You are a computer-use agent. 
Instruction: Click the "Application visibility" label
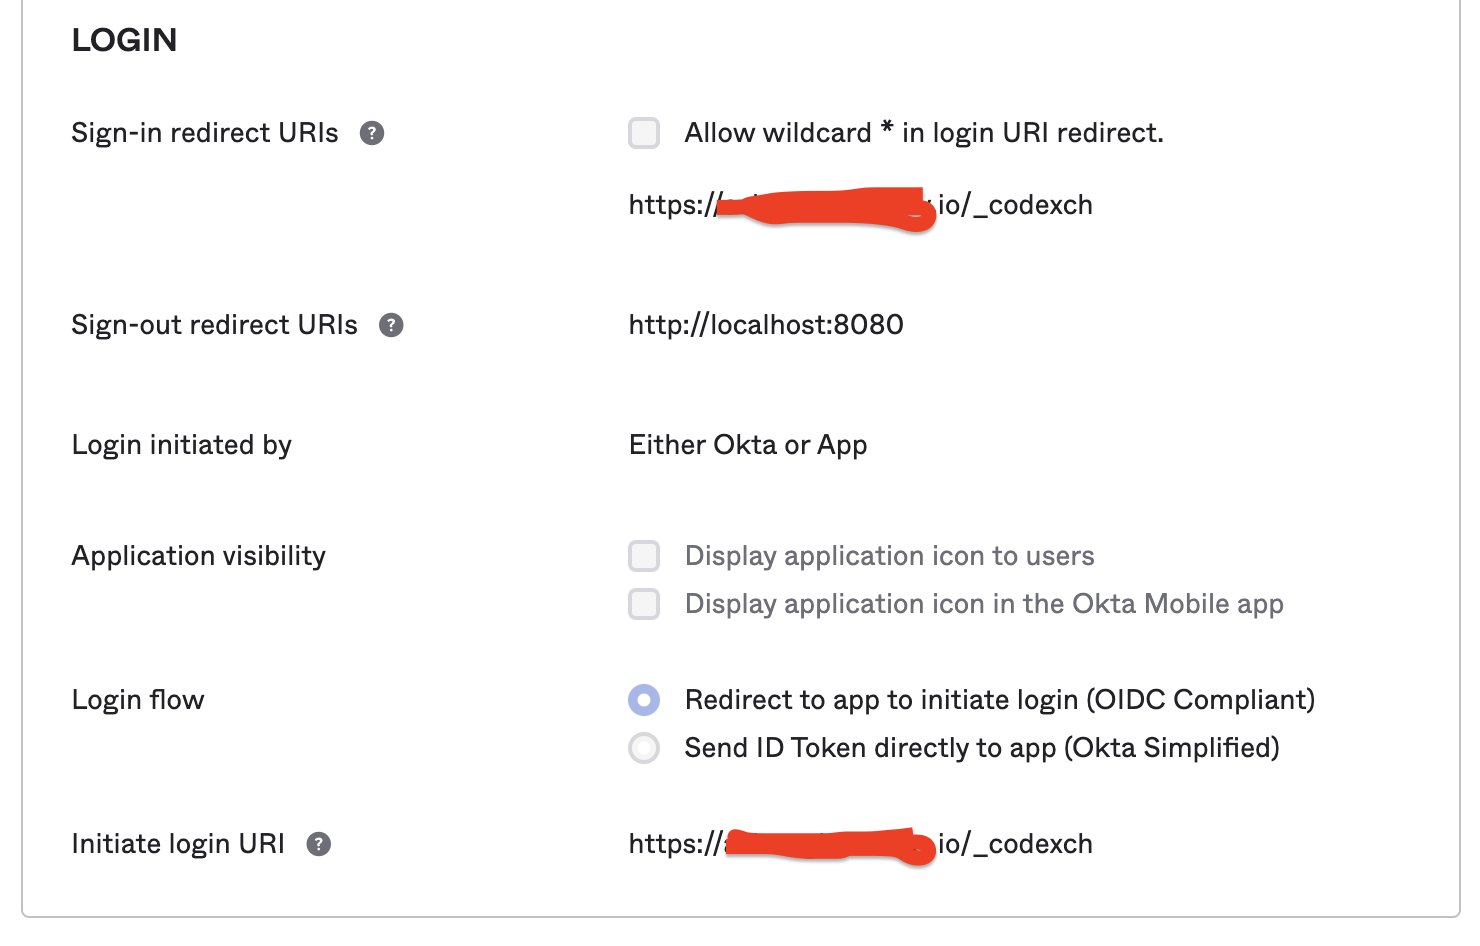click(x=198, y=555)
